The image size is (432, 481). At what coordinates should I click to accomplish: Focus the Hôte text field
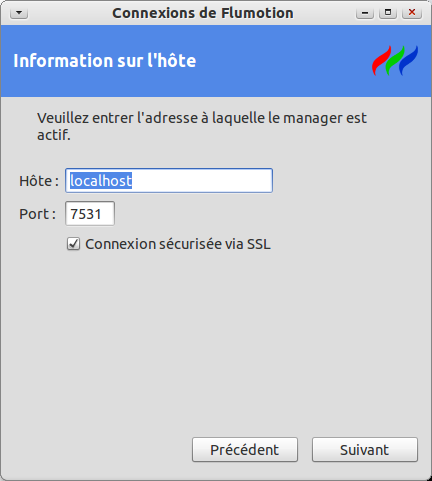click(169, 180)
